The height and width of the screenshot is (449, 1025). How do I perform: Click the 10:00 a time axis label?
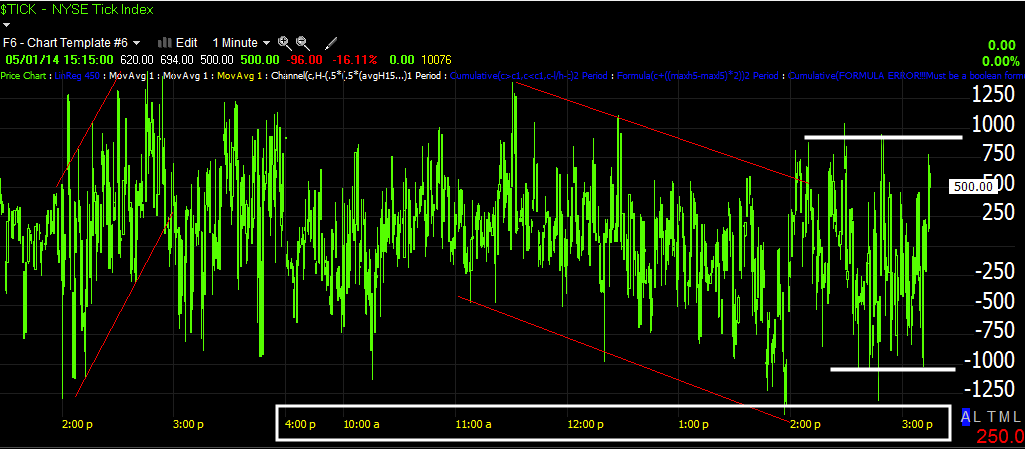pos(361,424)
